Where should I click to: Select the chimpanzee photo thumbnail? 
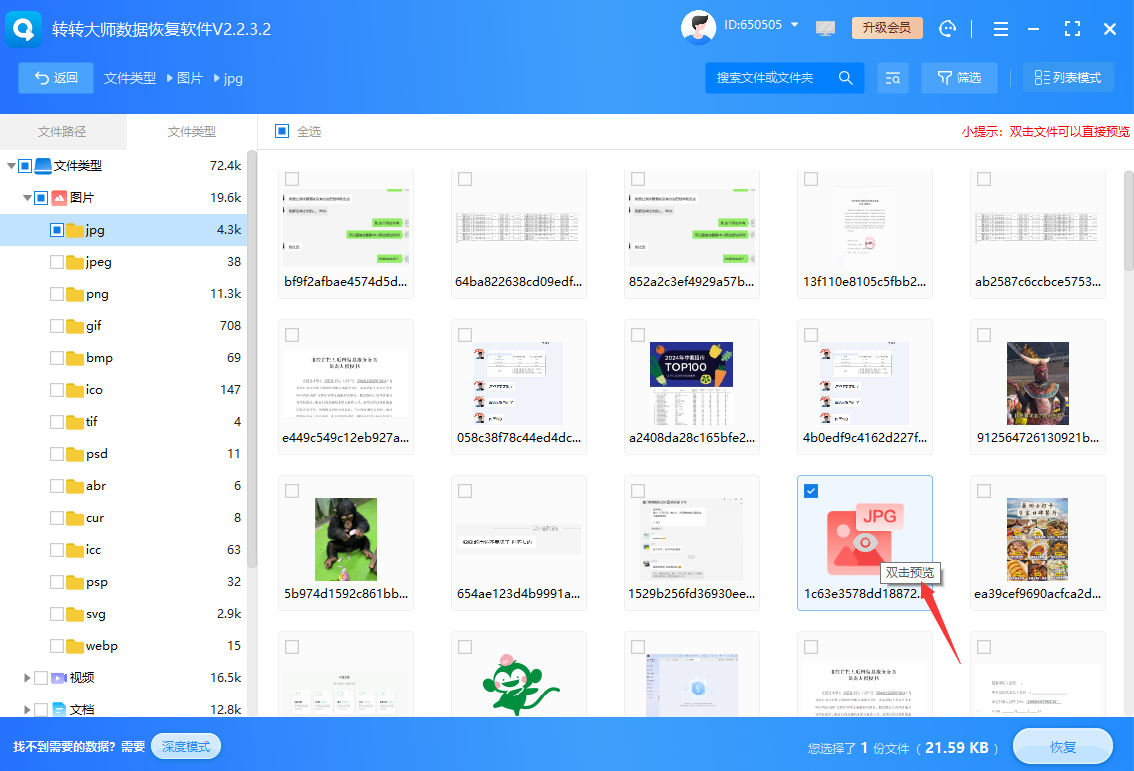tap(345, 538)
